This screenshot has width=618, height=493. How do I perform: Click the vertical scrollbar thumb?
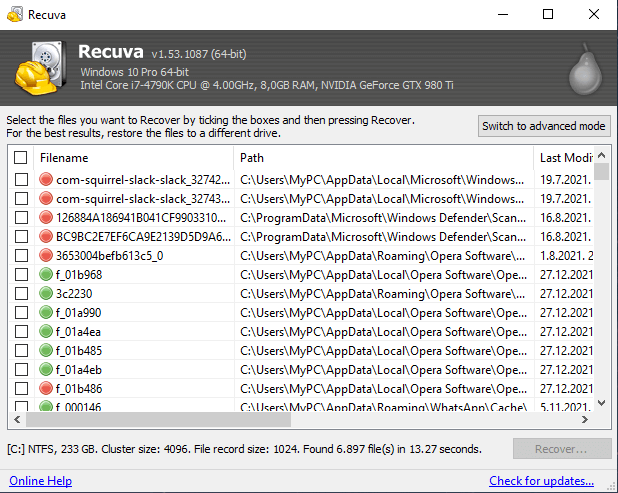[x=601, y=172]
